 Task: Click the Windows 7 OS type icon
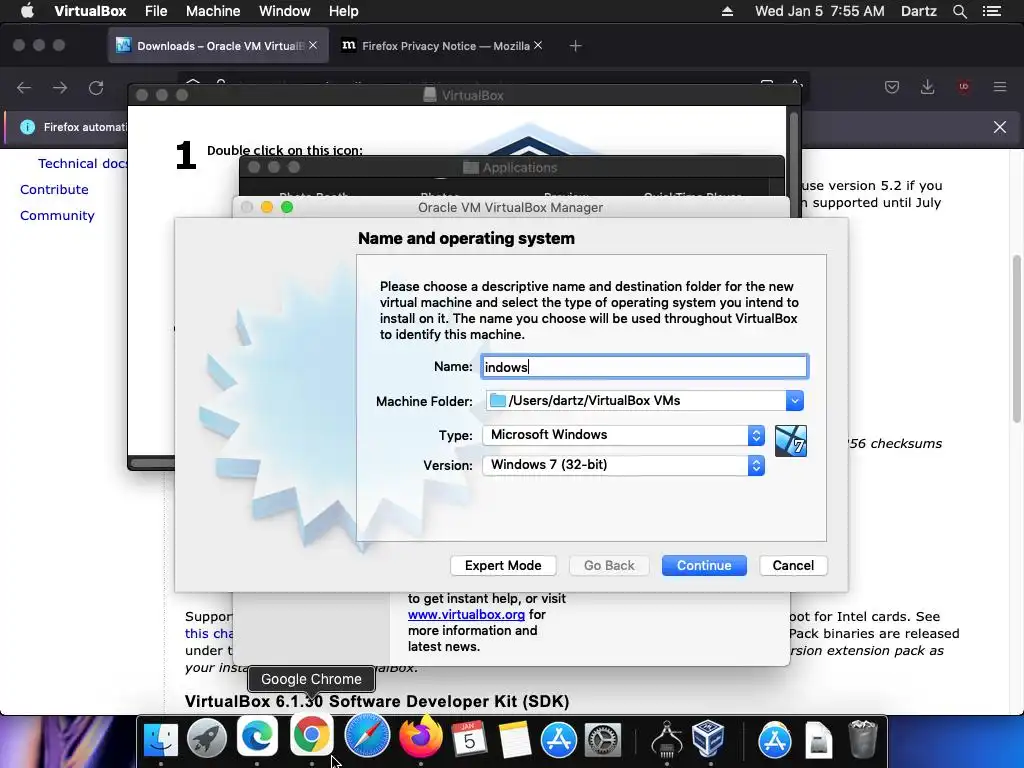click(790, 440)
